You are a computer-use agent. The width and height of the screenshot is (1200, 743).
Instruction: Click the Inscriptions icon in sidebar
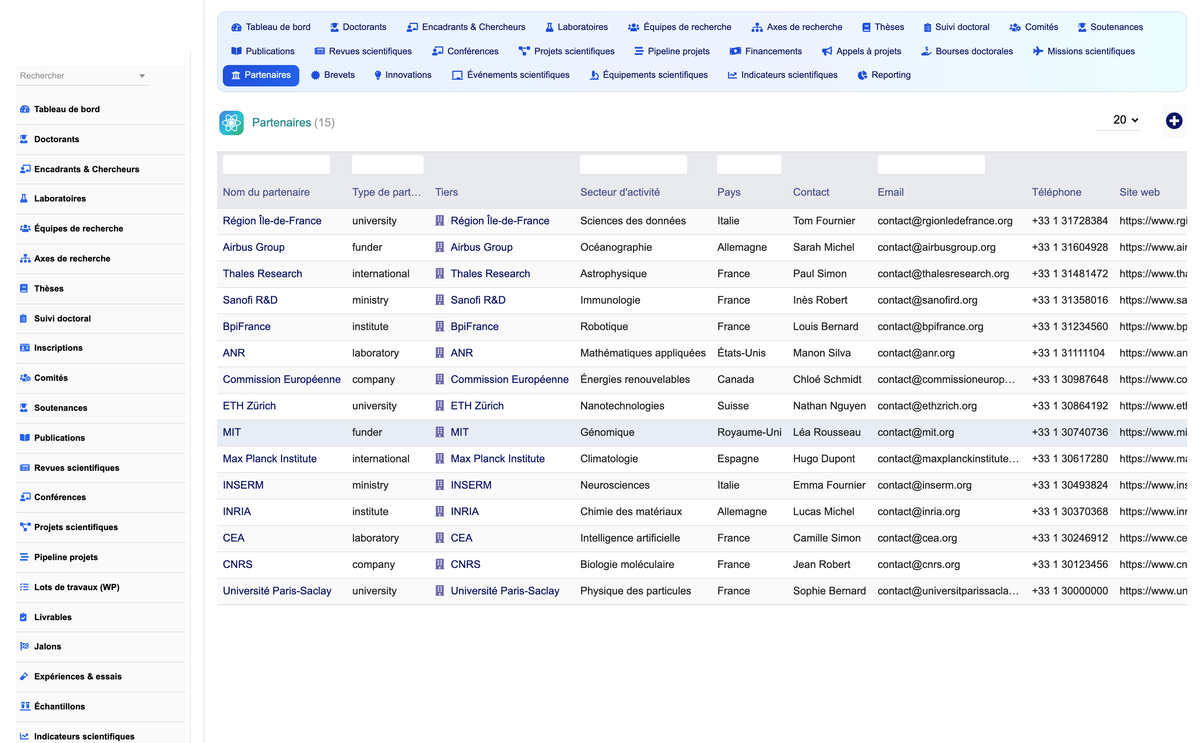pos(25,348)
